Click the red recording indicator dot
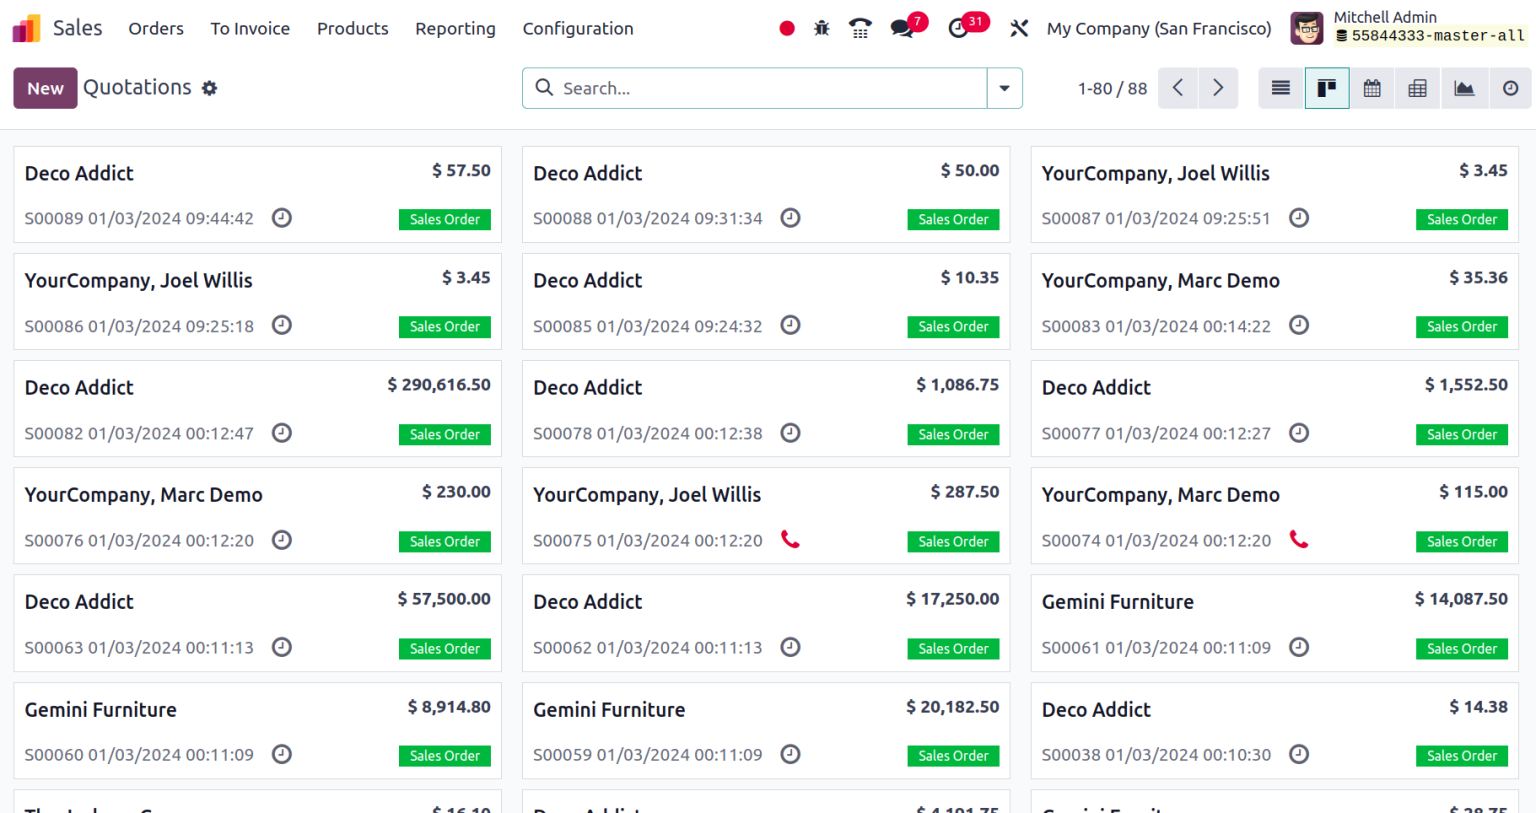Viewport: 1536px width, 813px height. (787, 28)
